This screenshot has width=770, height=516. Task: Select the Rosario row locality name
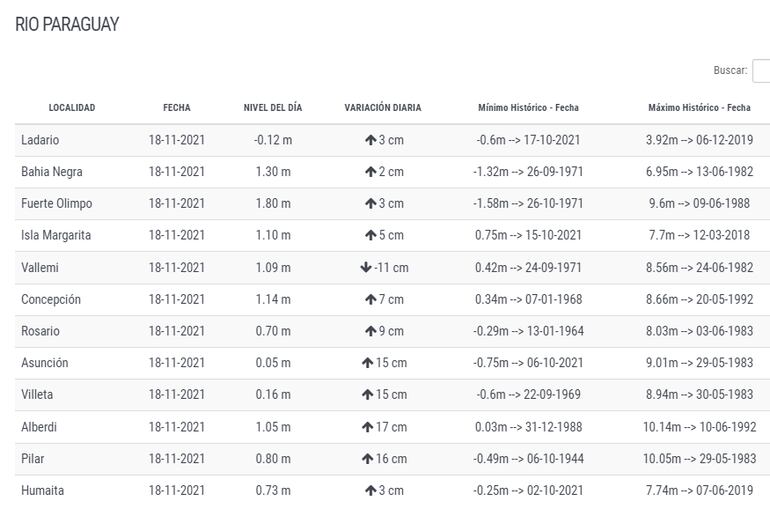[40, 331]
